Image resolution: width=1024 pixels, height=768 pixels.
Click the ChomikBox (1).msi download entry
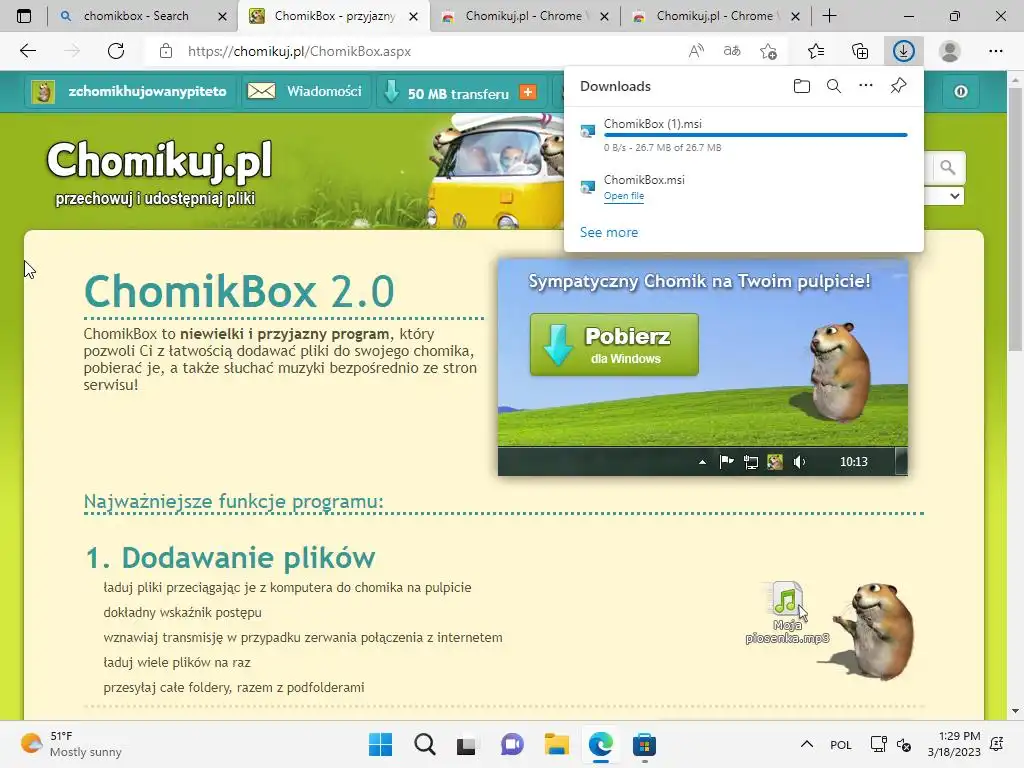click(x=743, y=135)
